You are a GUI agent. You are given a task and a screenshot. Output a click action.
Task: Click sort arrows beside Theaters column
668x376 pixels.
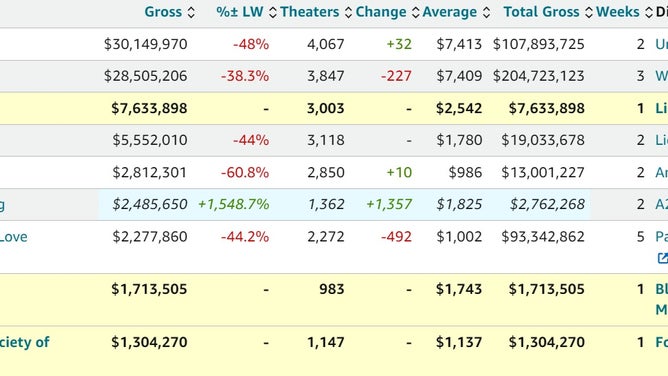point(348,12)
